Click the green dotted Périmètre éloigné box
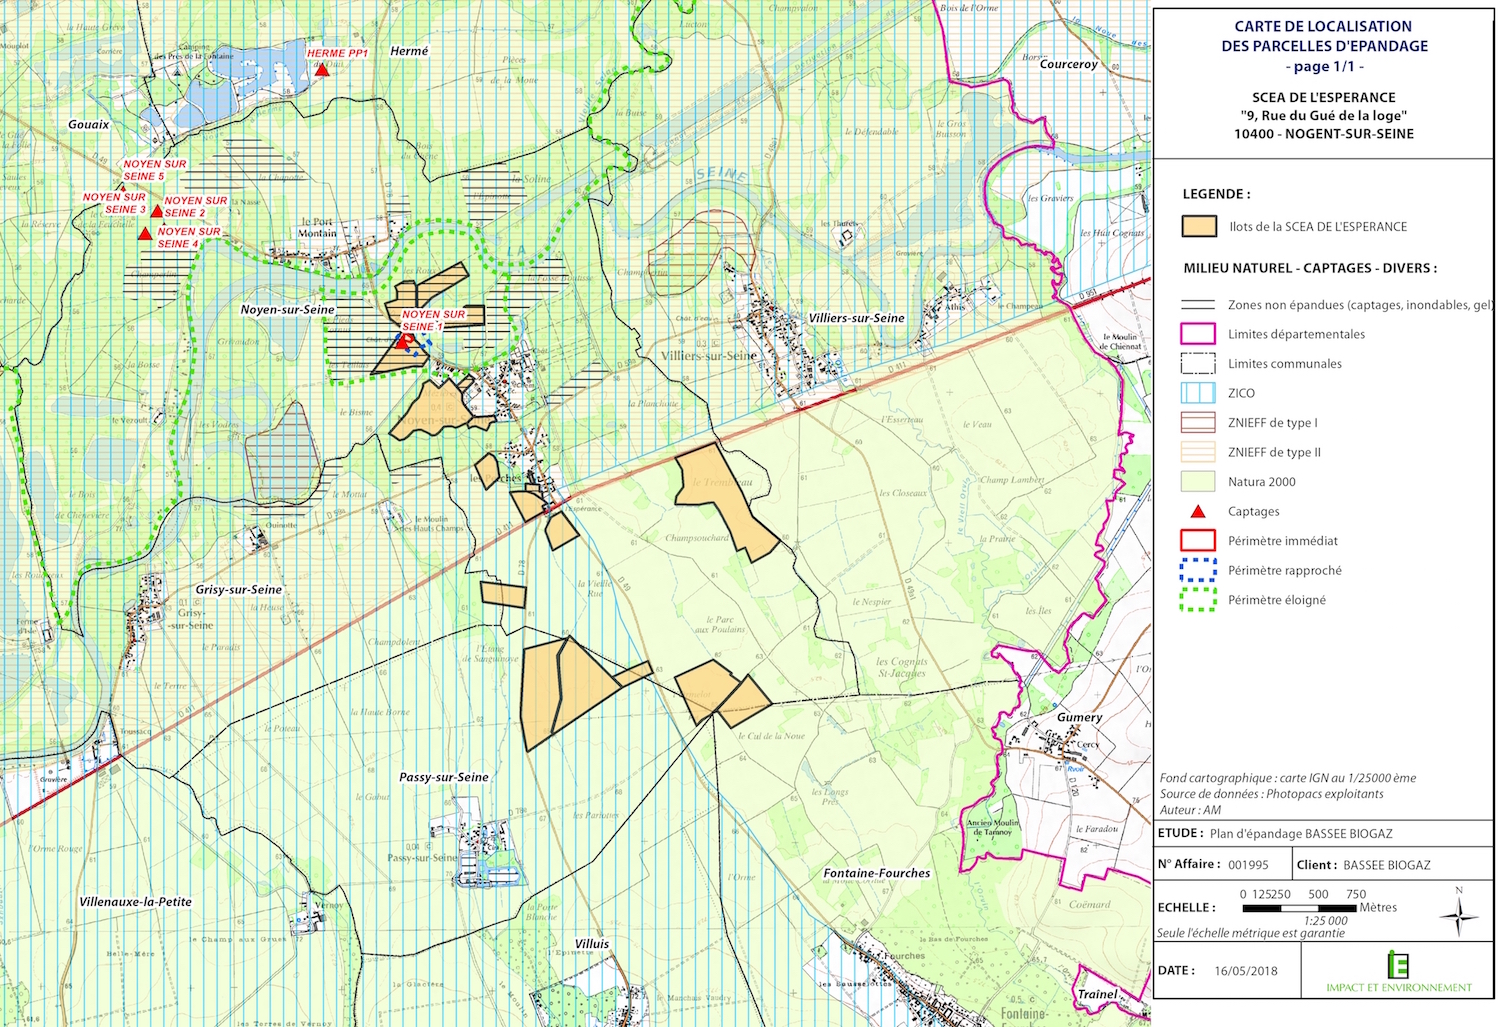This screenshot has height=1027, width=1500. coord(1198,600)
